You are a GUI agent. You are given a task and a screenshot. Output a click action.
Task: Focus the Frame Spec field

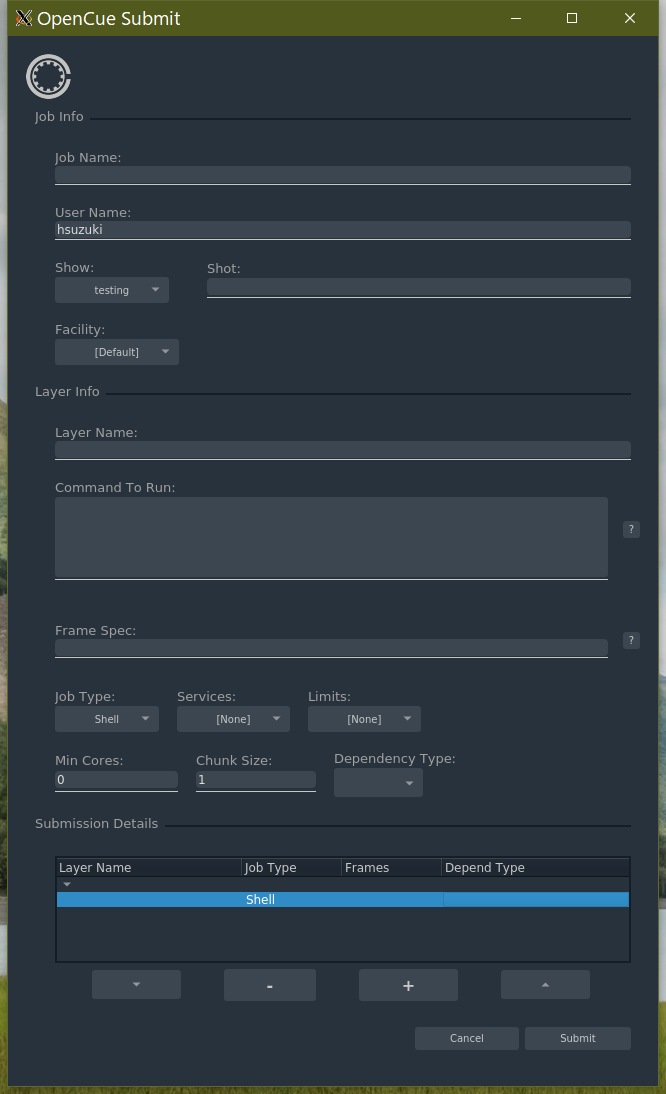click(x=331, y=648)
